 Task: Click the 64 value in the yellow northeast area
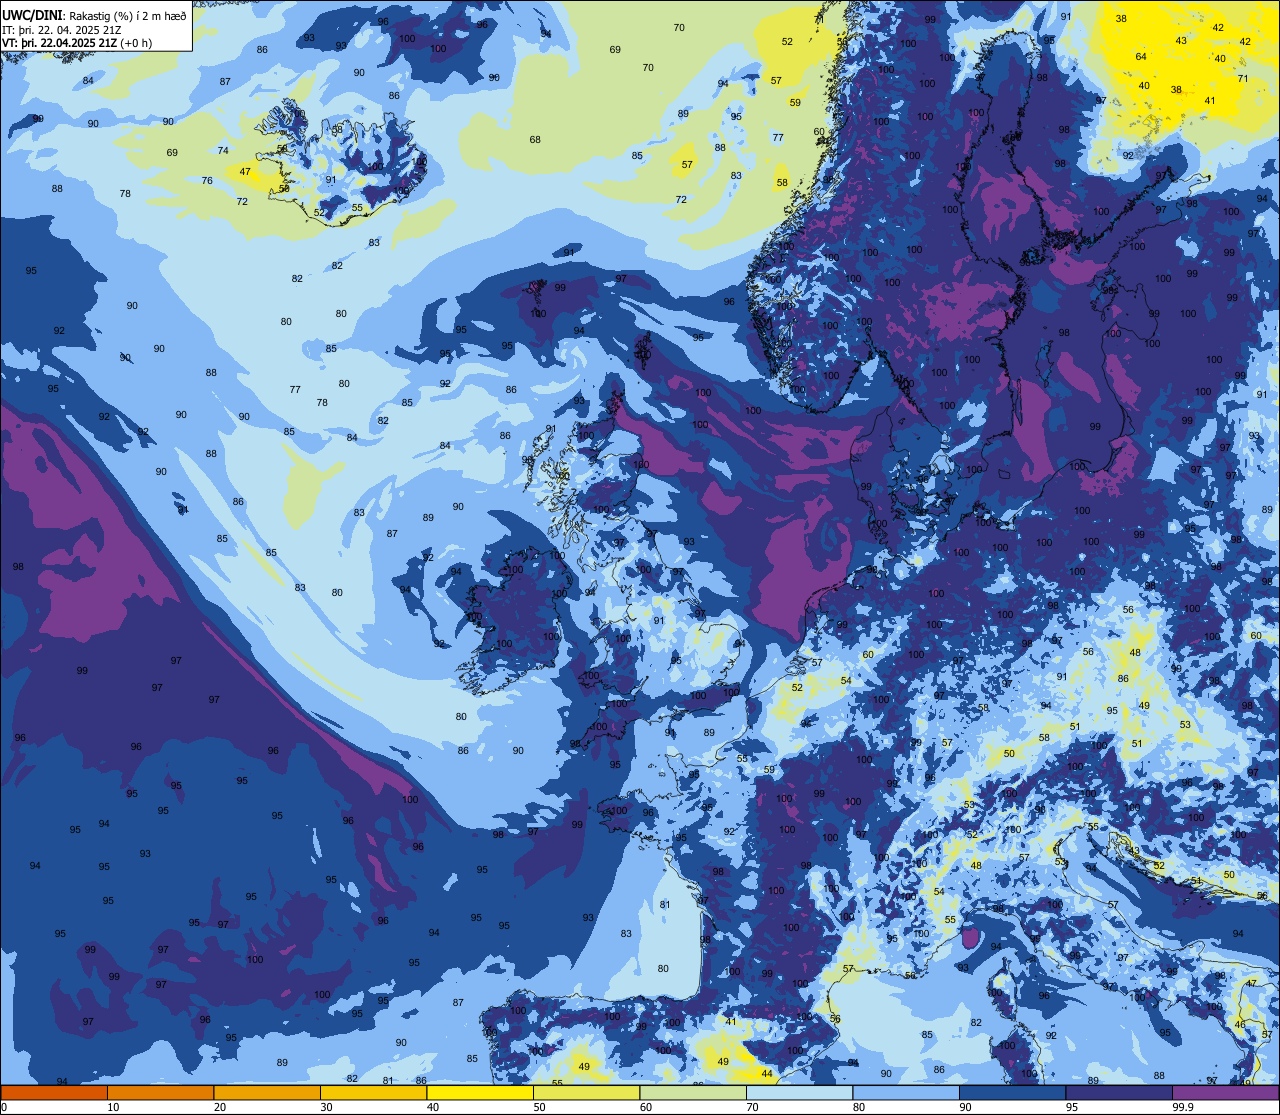[1141, 56]
